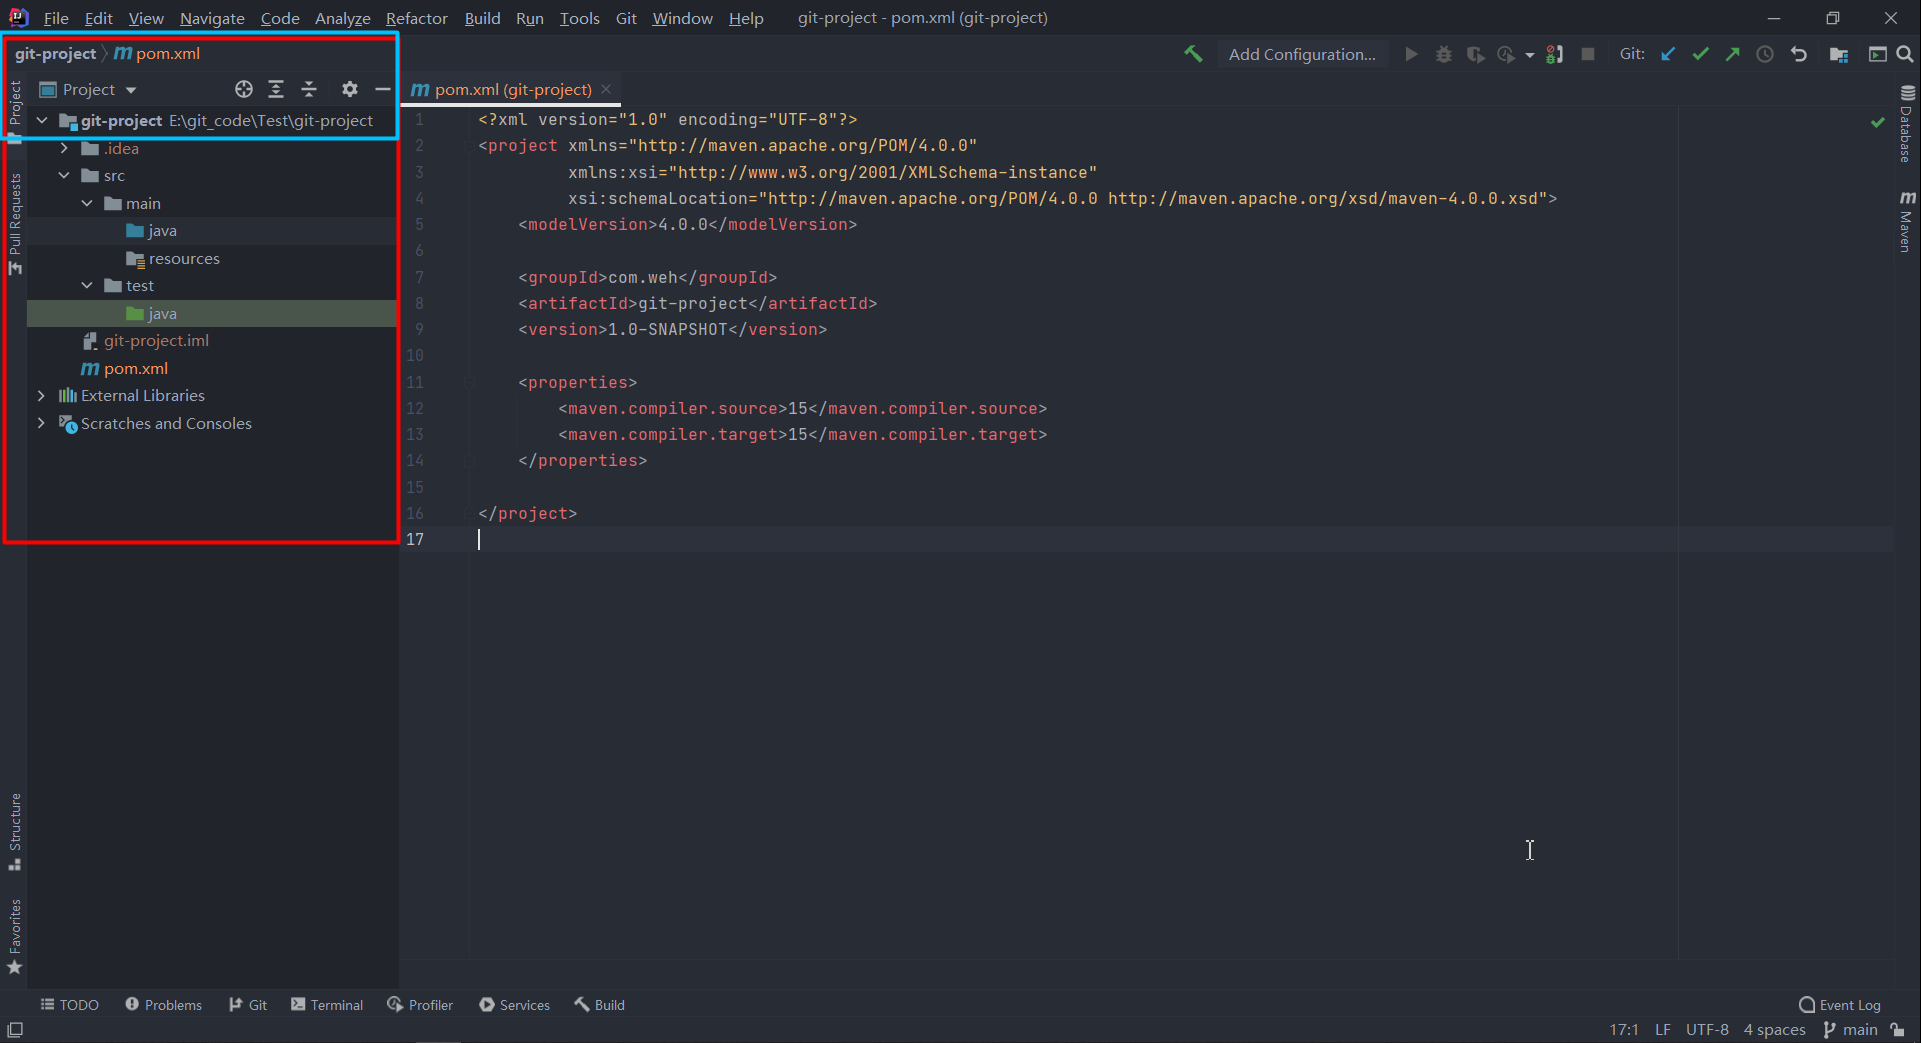Click the Profiler run icon
The image size is (1921, 1043).
(1506, 54)
